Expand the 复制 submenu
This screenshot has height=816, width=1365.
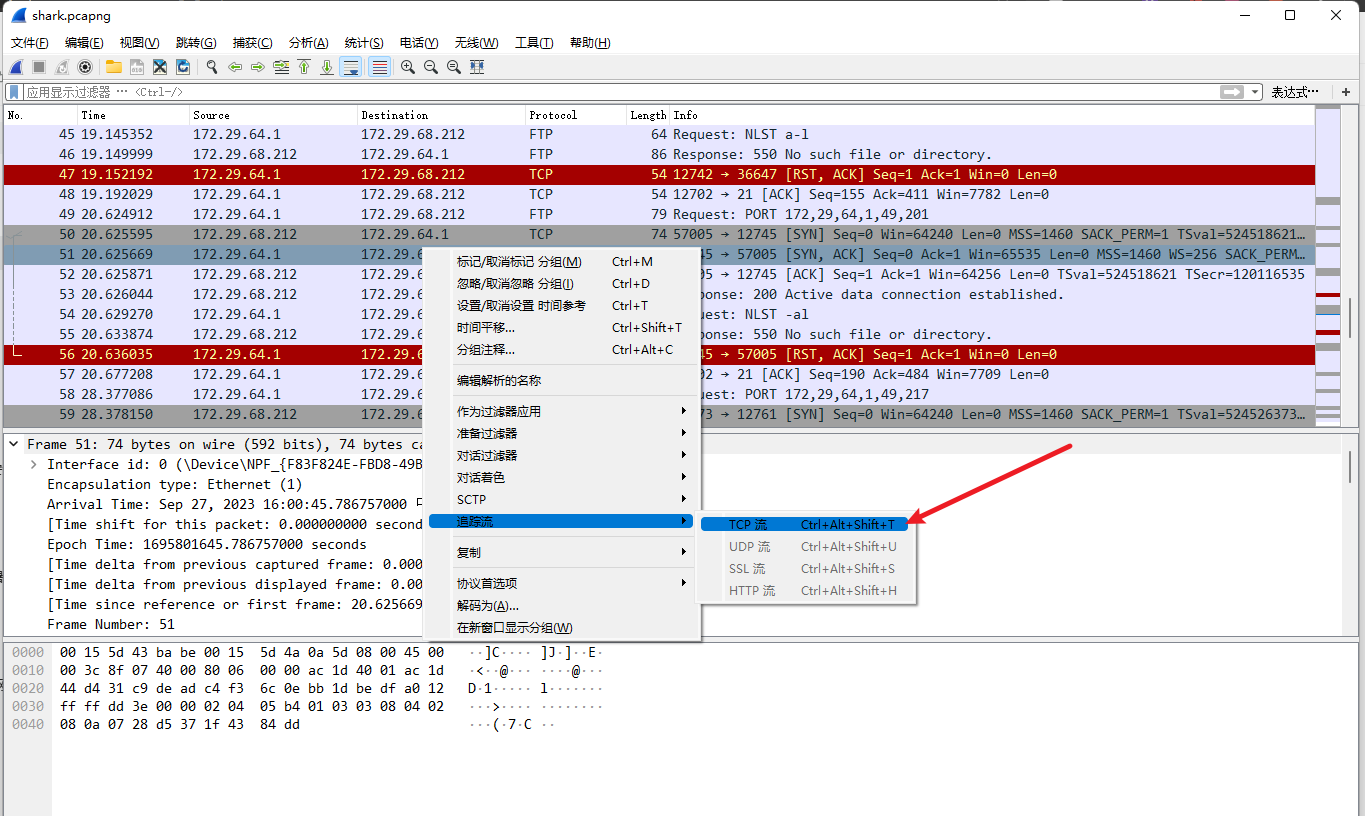pyautogui.click(x=563, y=553)
